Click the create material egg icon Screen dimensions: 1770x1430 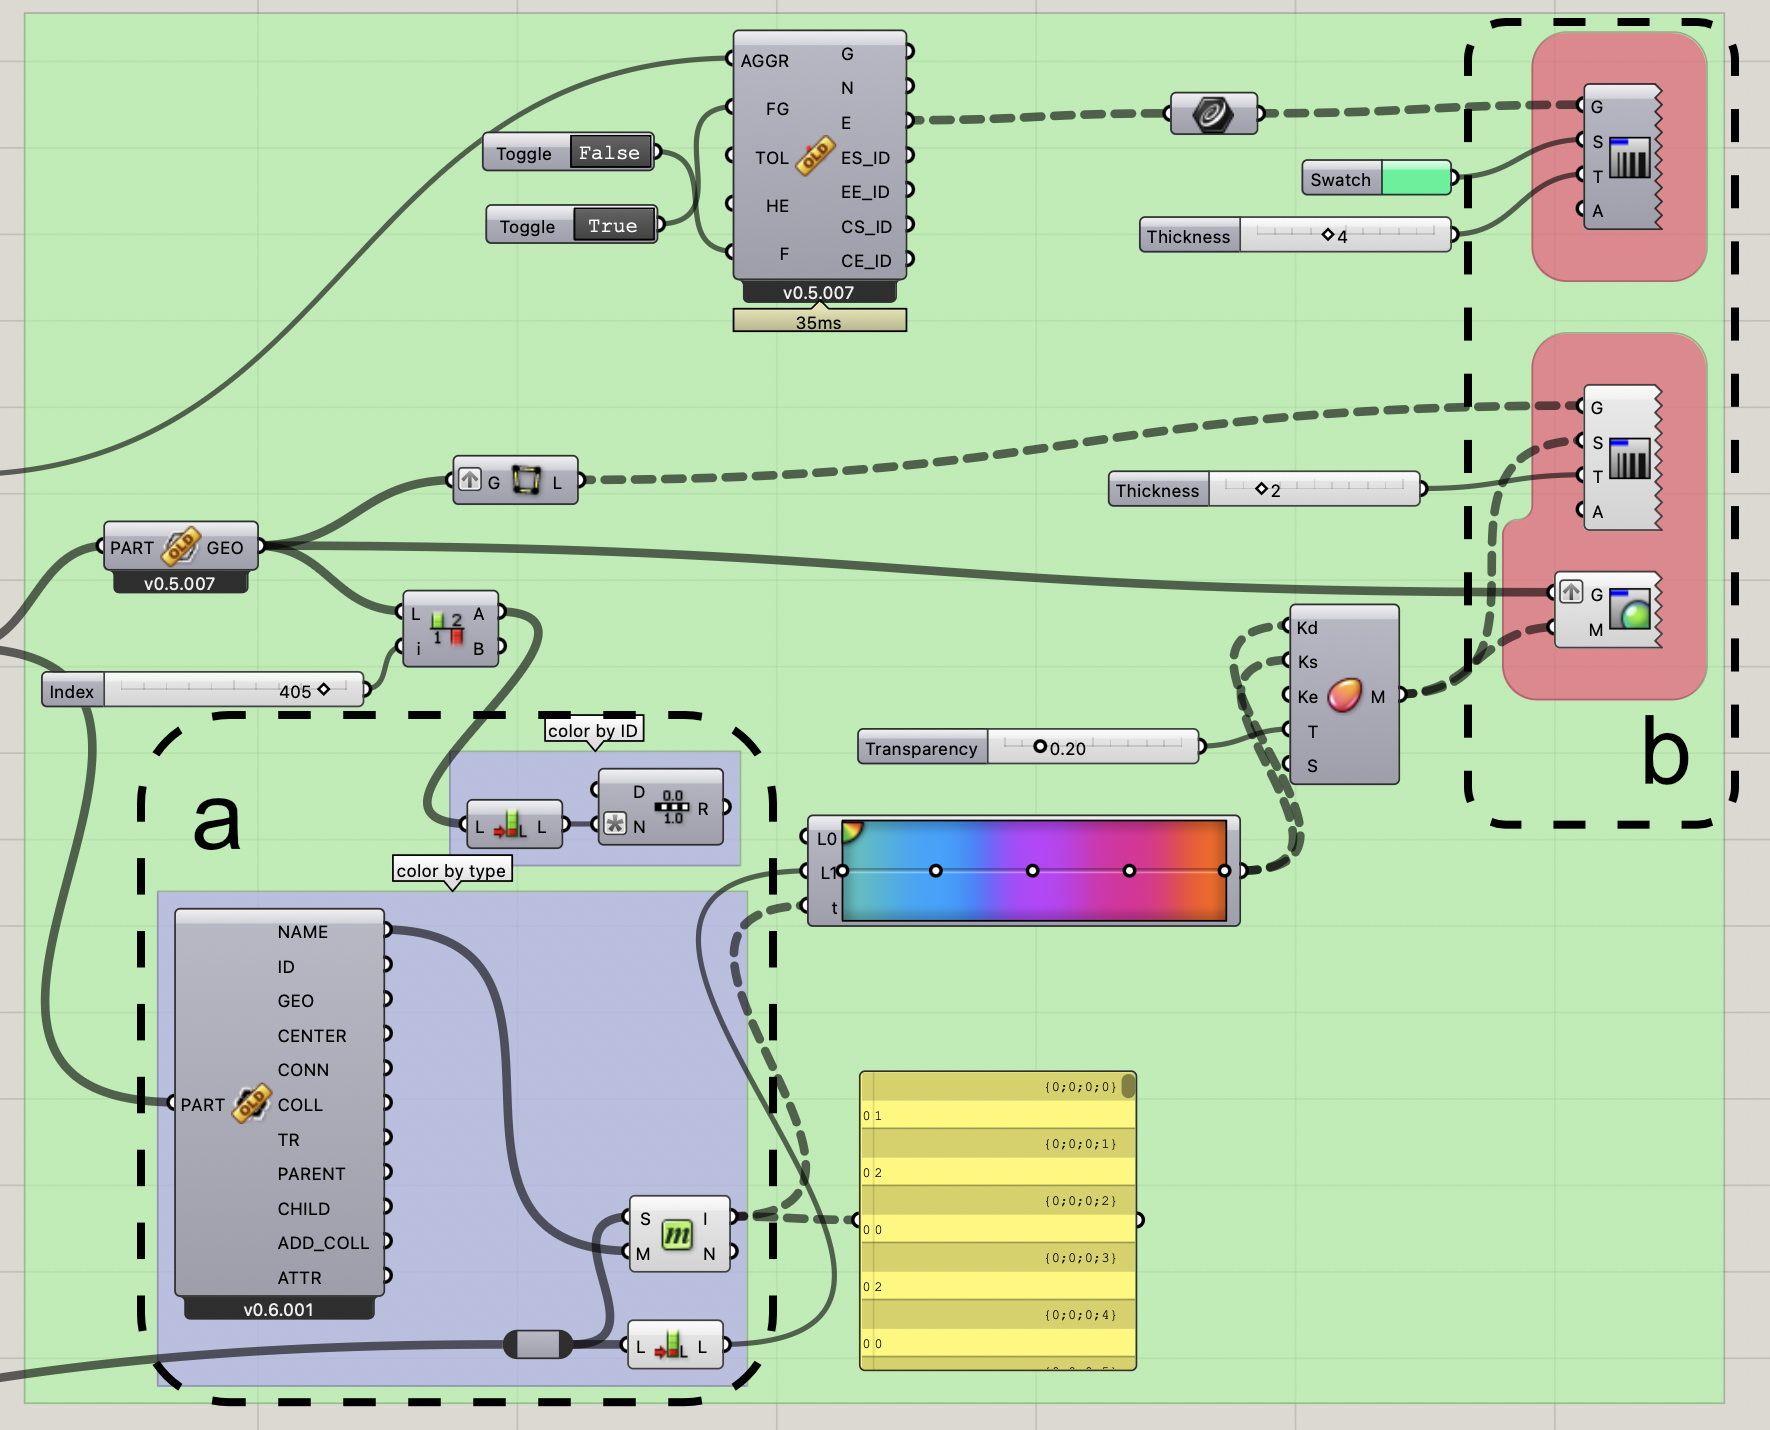point(1344,694)
